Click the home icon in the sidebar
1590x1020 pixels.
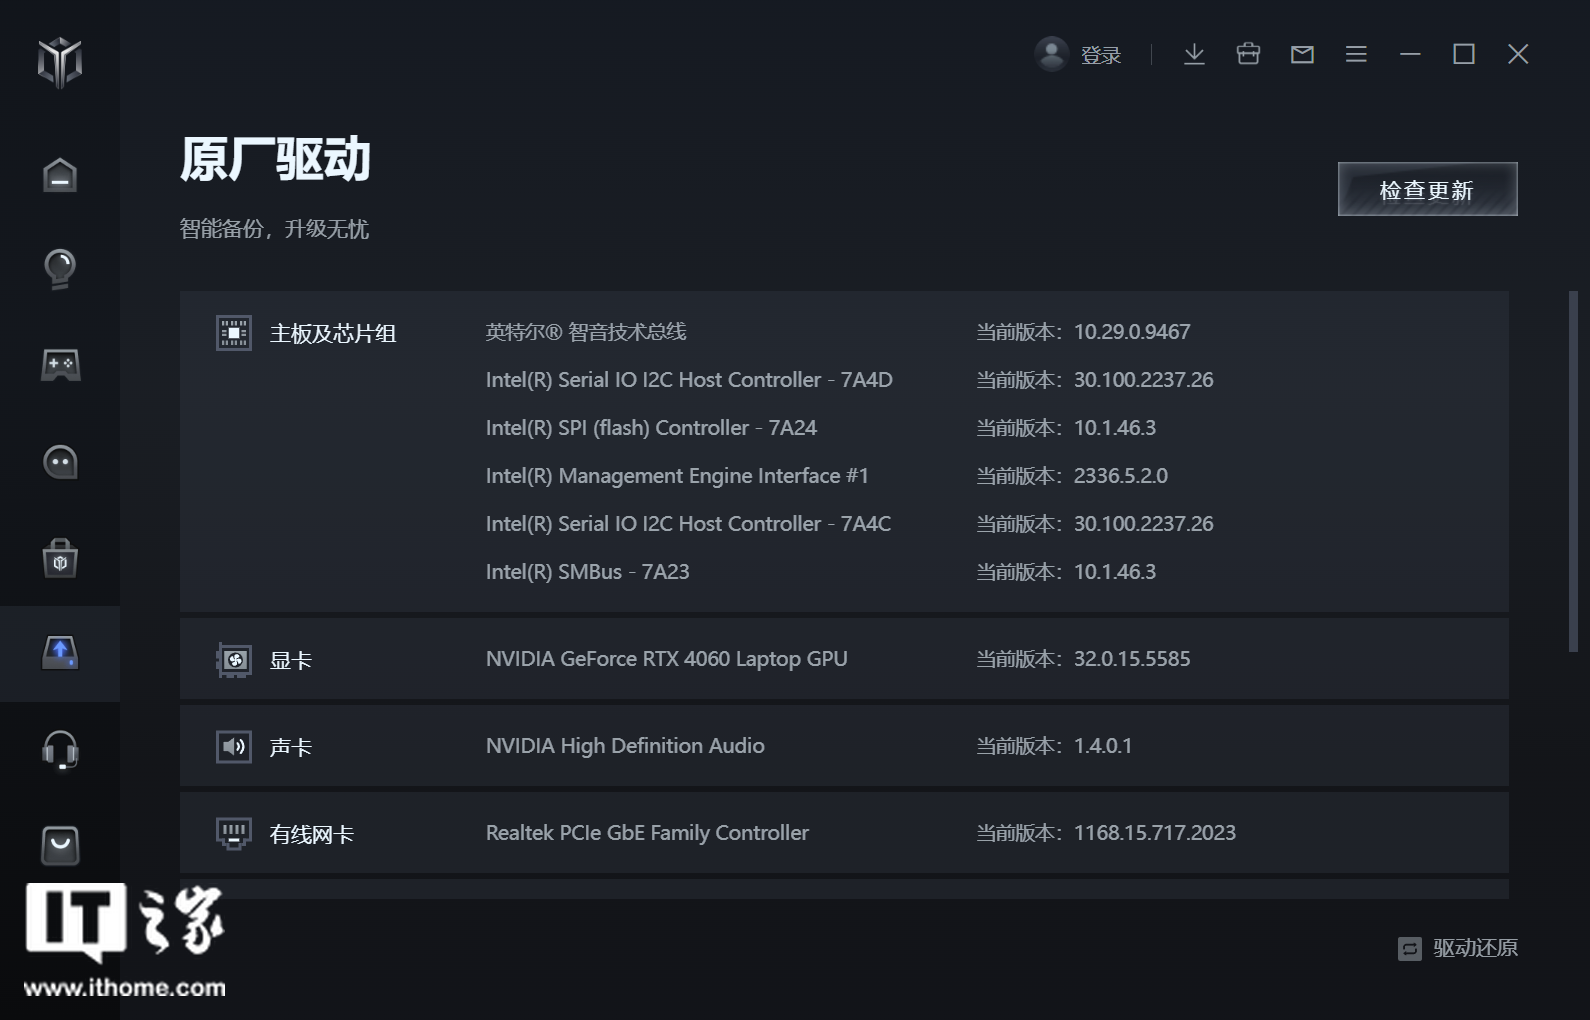click(60, 175)
